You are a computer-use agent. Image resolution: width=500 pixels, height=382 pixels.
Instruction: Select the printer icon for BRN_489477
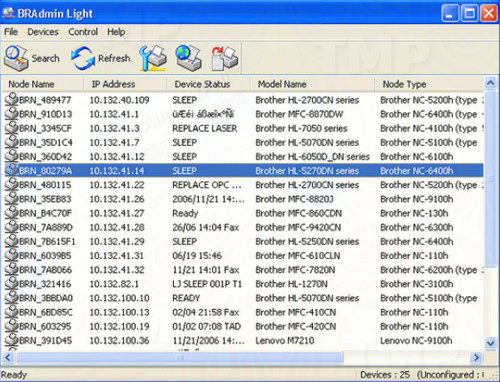pos(11,100)
